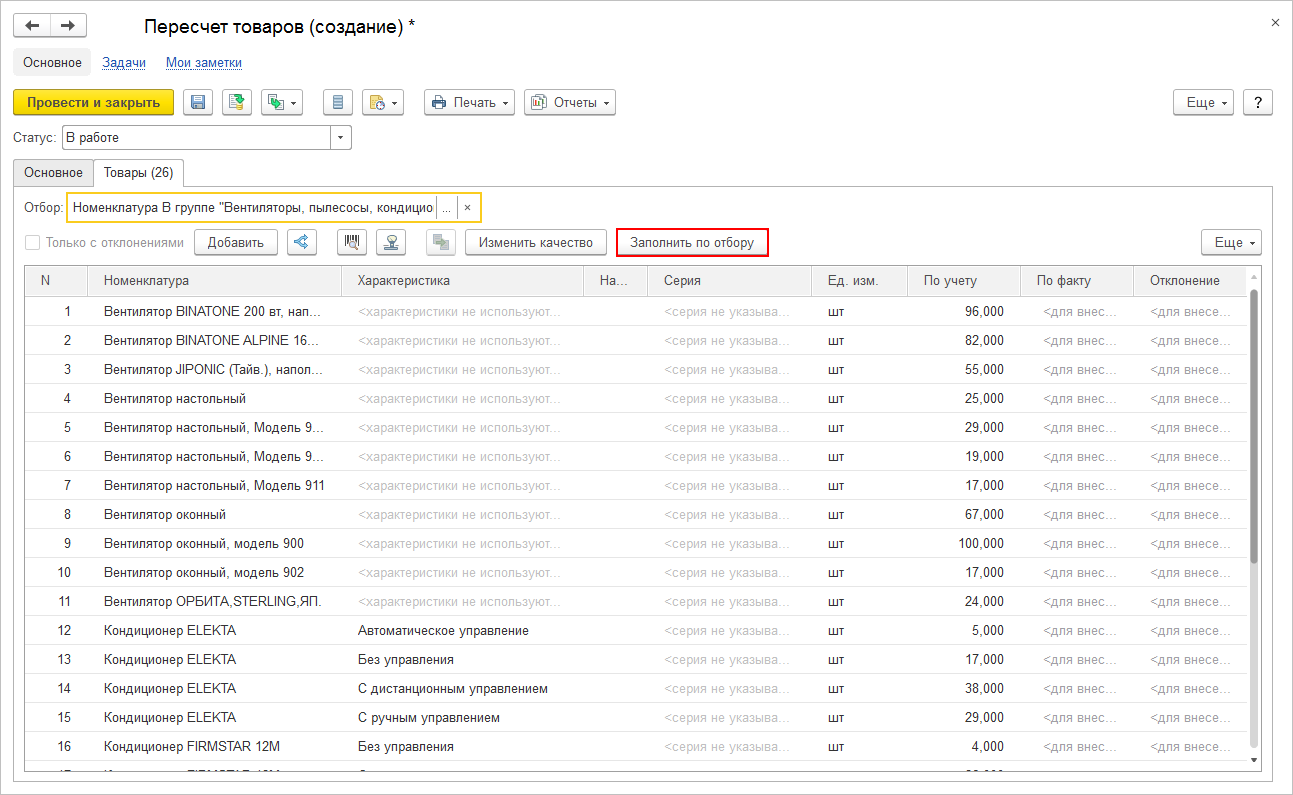Screen dimensions: 1293x795
Task: Switch to the inner Основное tab
Action: coord(53,172)
